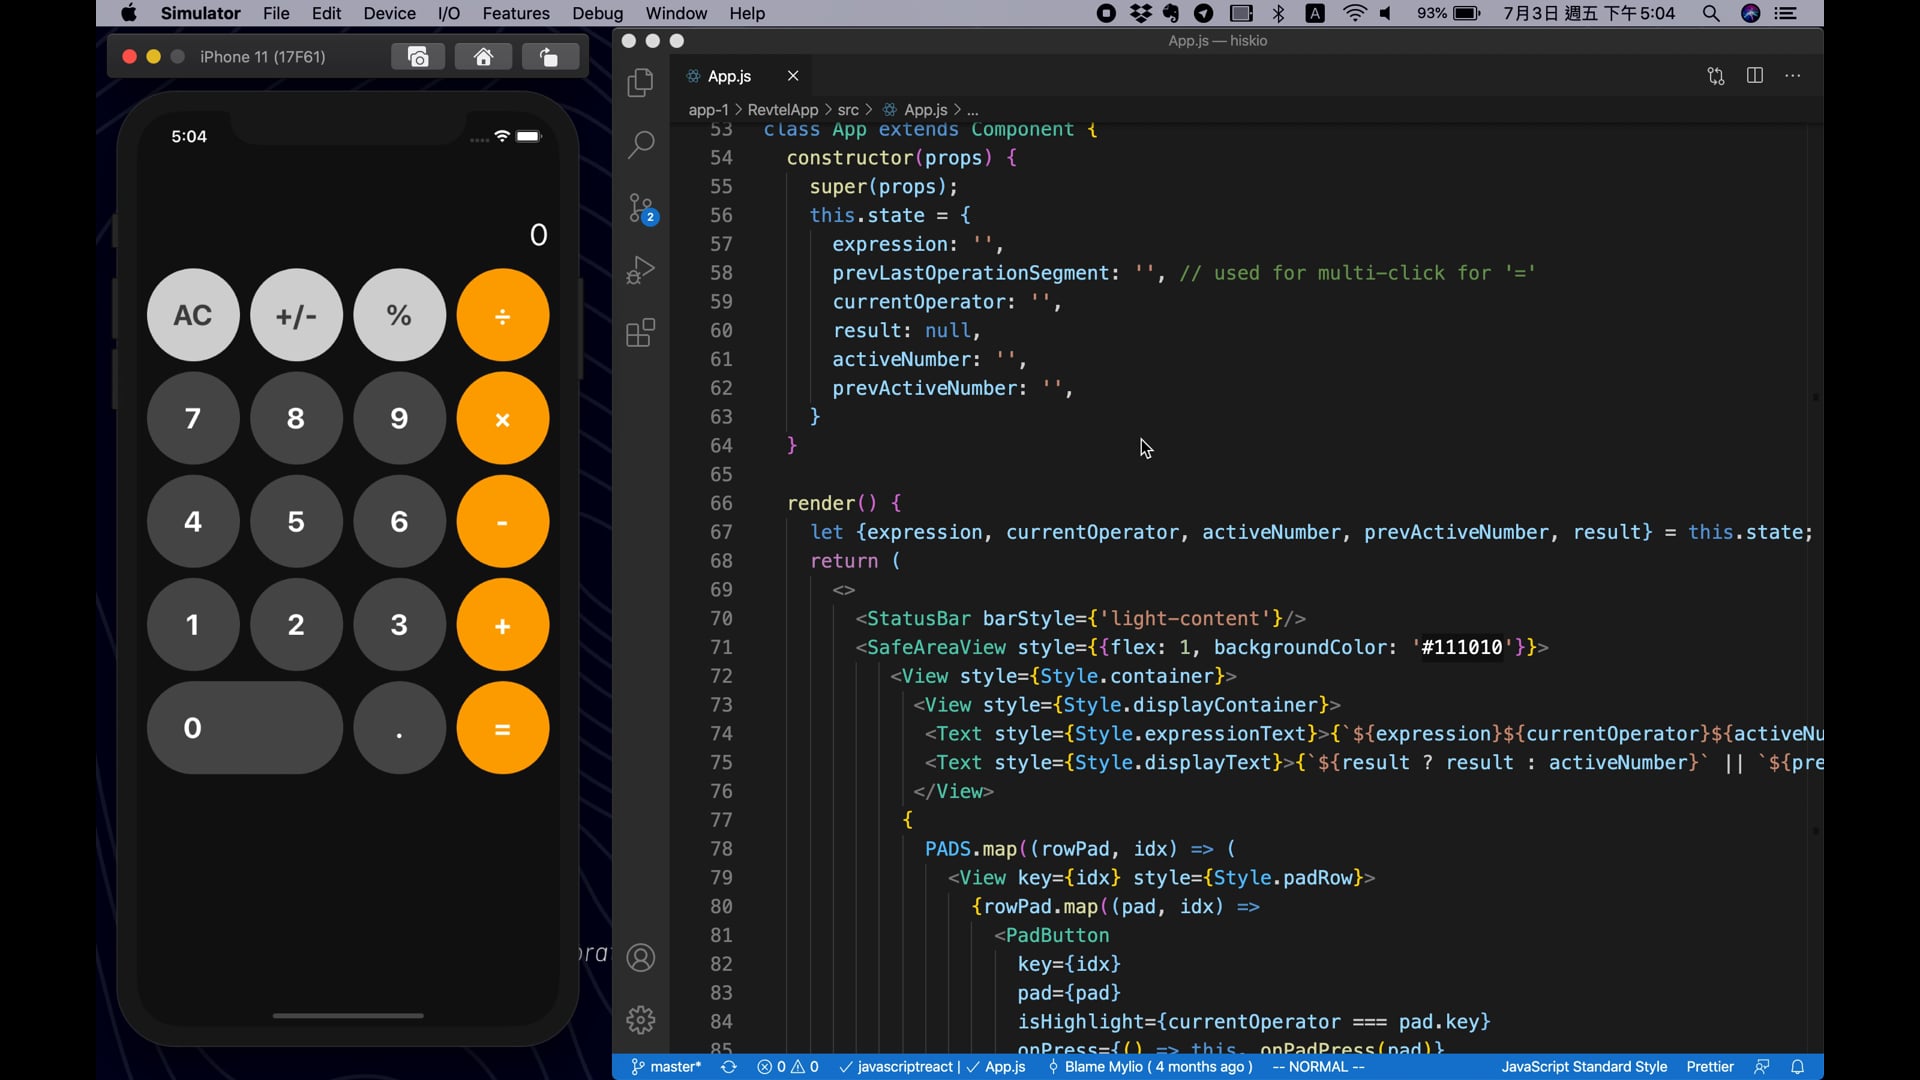The width and height of the screenshot is (1920, 1080).
Task: Open the Explorer view in the sidebar
Action: click(x=640, y=83)
